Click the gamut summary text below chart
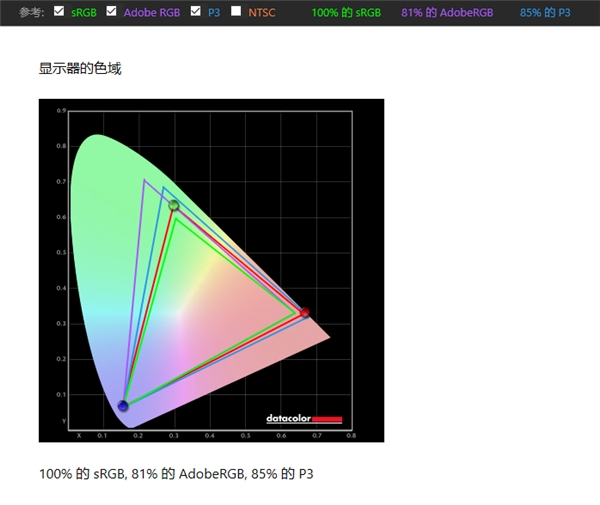The height and width of the screenshot is (505, 600). click(x=176, y=474)
